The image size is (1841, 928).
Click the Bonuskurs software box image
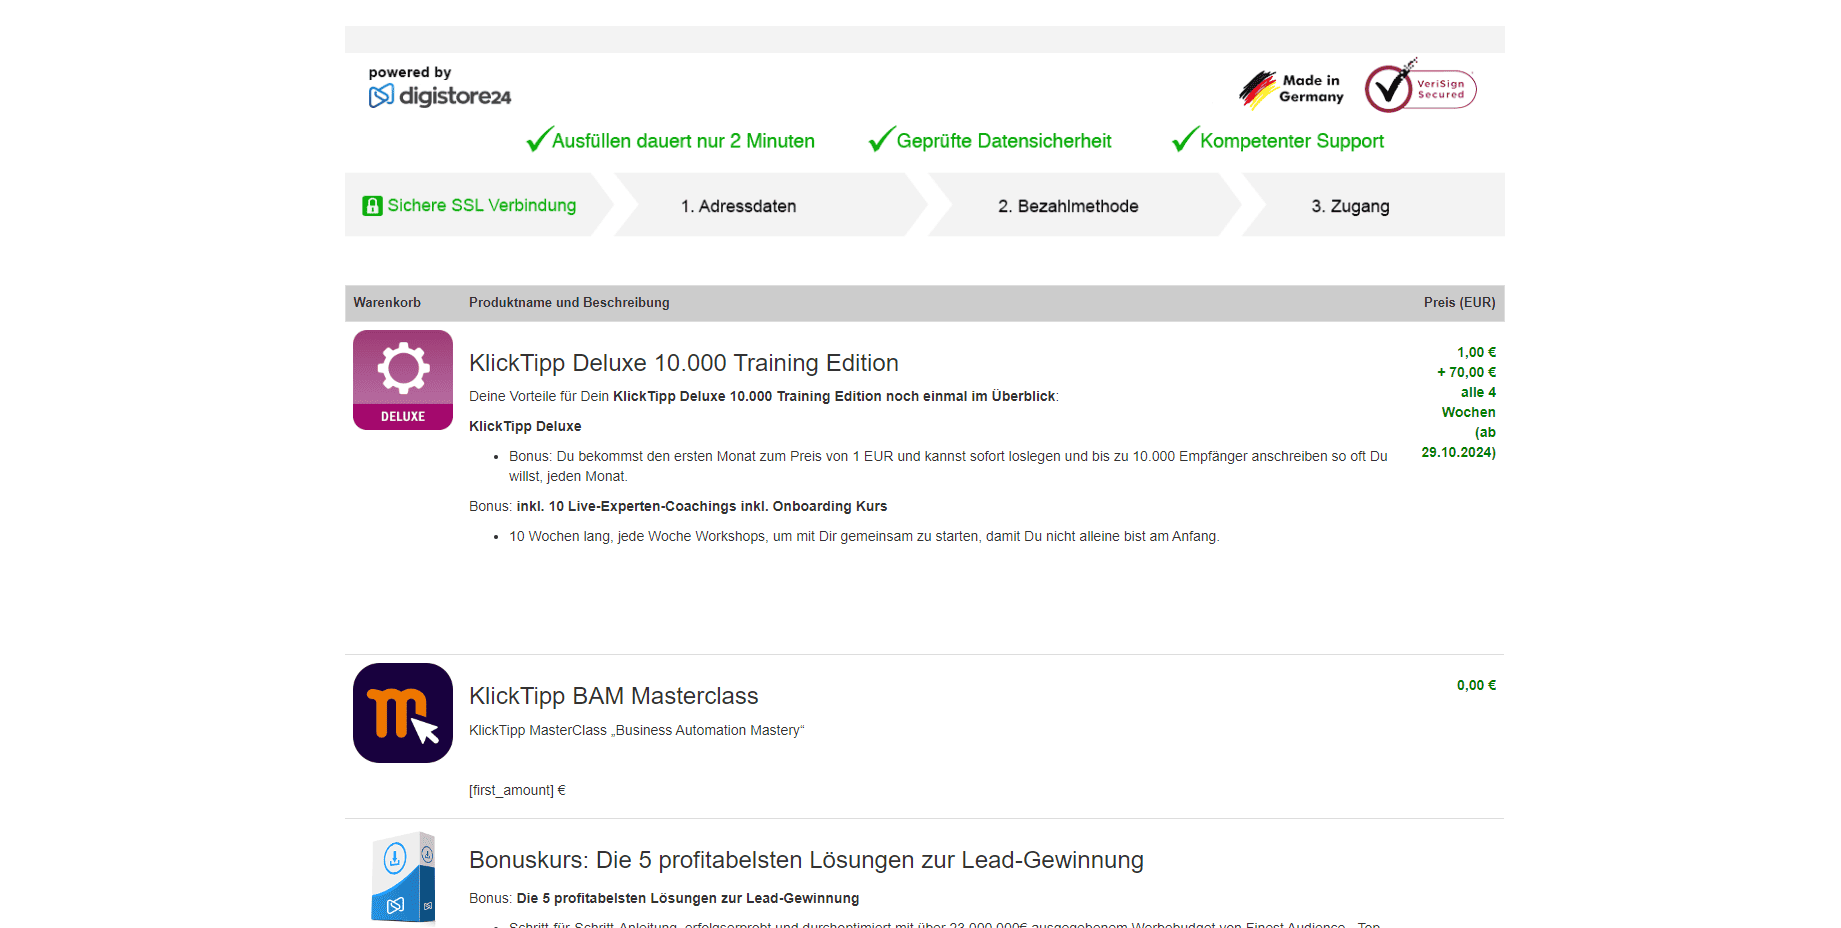point(403,878)
